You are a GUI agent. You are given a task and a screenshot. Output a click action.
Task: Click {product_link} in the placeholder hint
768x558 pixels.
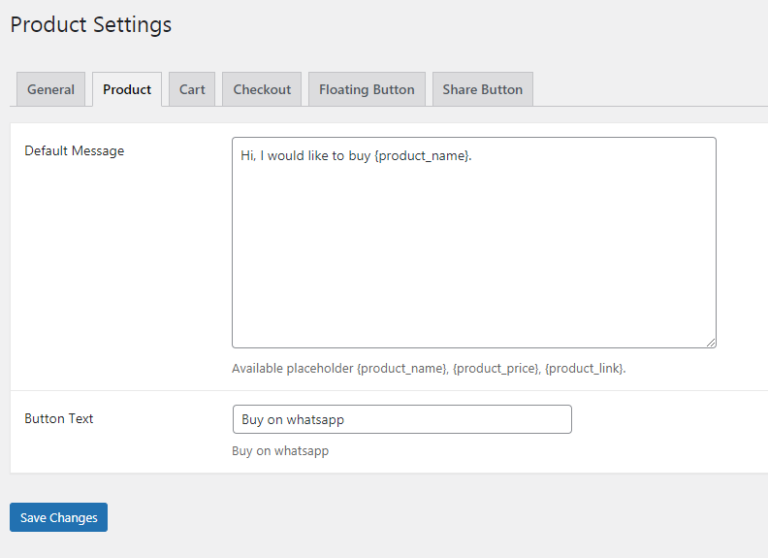[584, 368]
